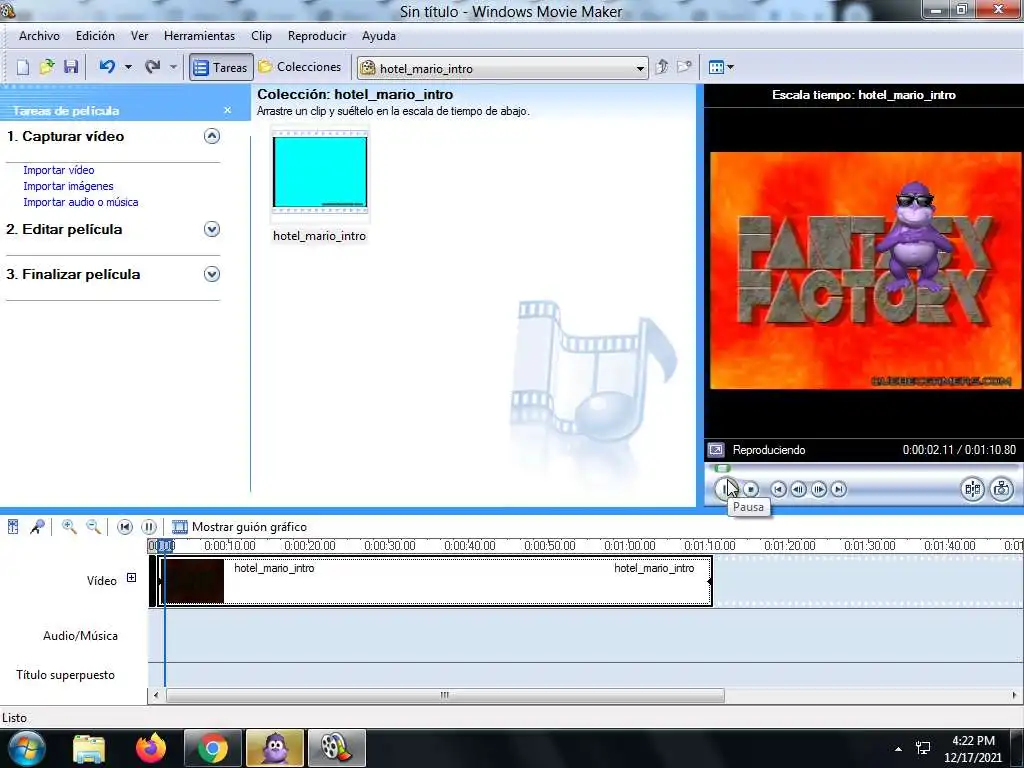Close the Tareas de película pane
This screenshot has height=768, width=1024.
click(x=227, y=110)
